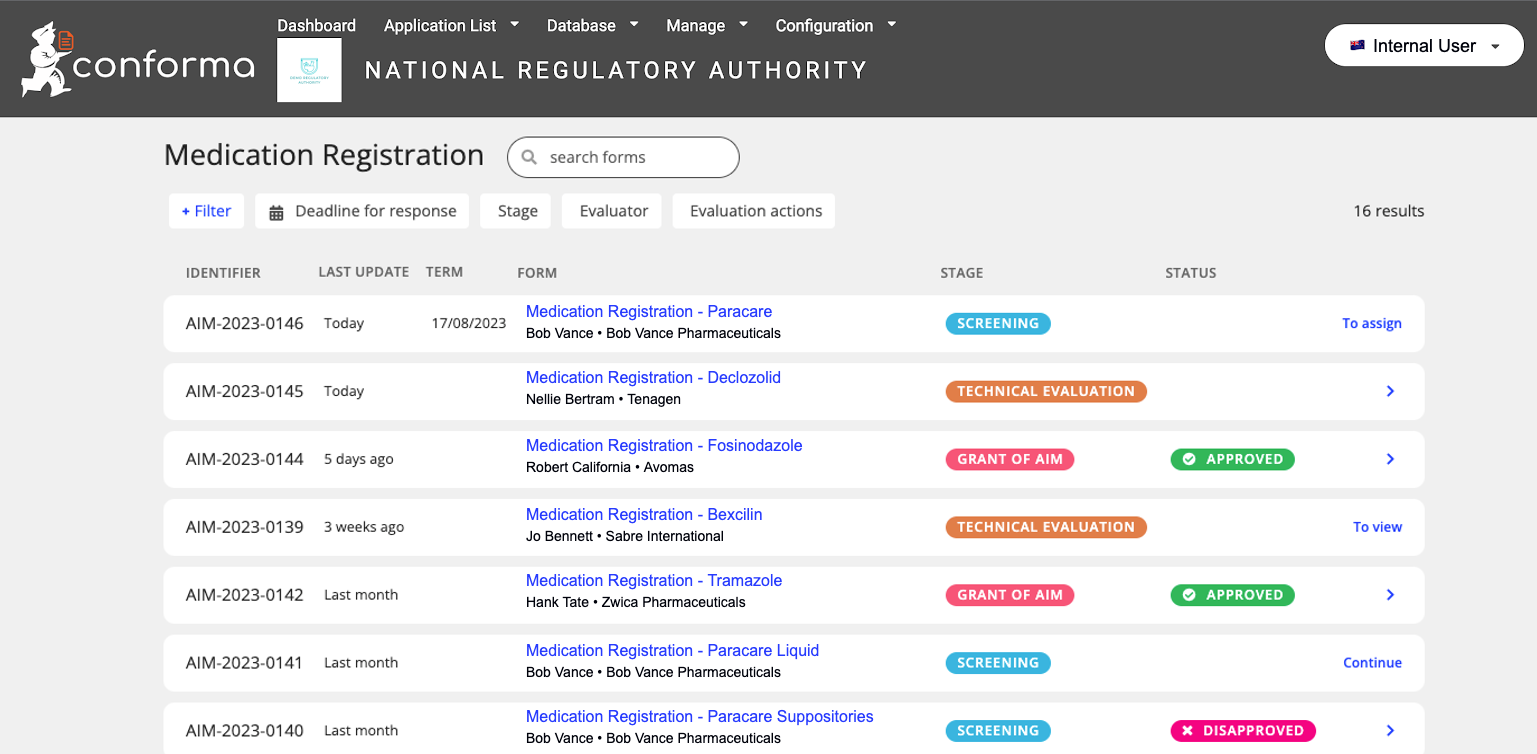Open row arrow for AIM-2023-0144 Fosinodazole

pos(1390,459)
